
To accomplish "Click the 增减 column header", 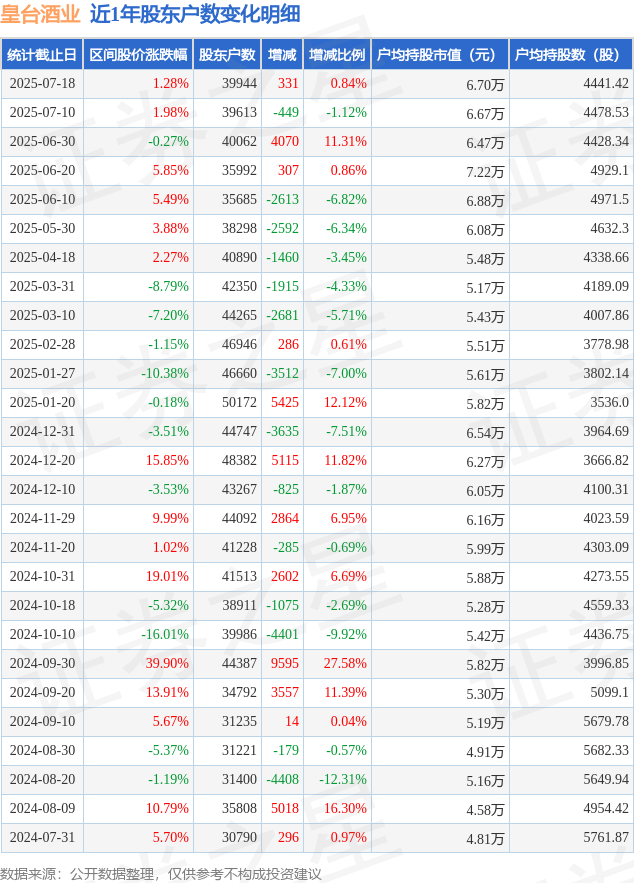I will [282, 55].
